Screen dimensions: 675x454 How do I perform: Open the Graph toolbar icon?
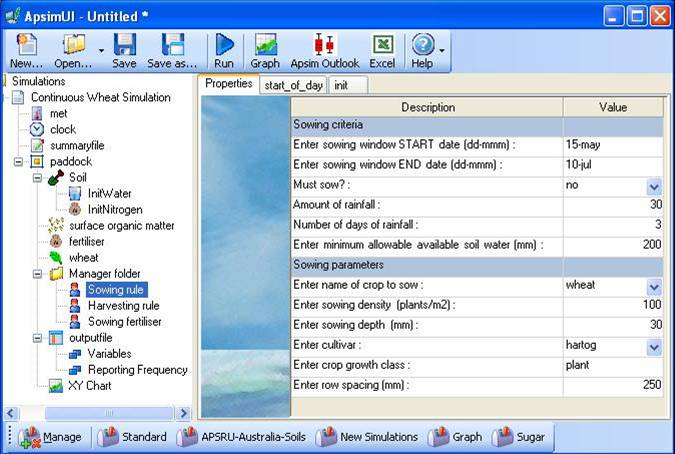coord(265,50)
